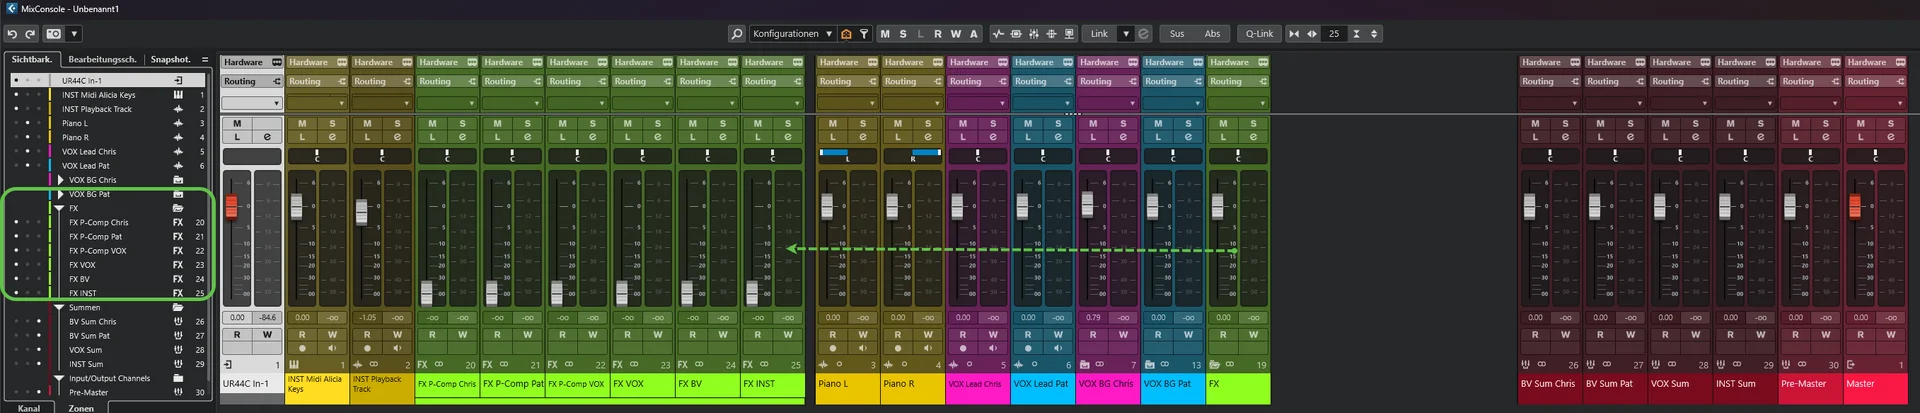1920x413 pixels.
Task: Click the -1.05 volume value field
Action: [367, 317]
